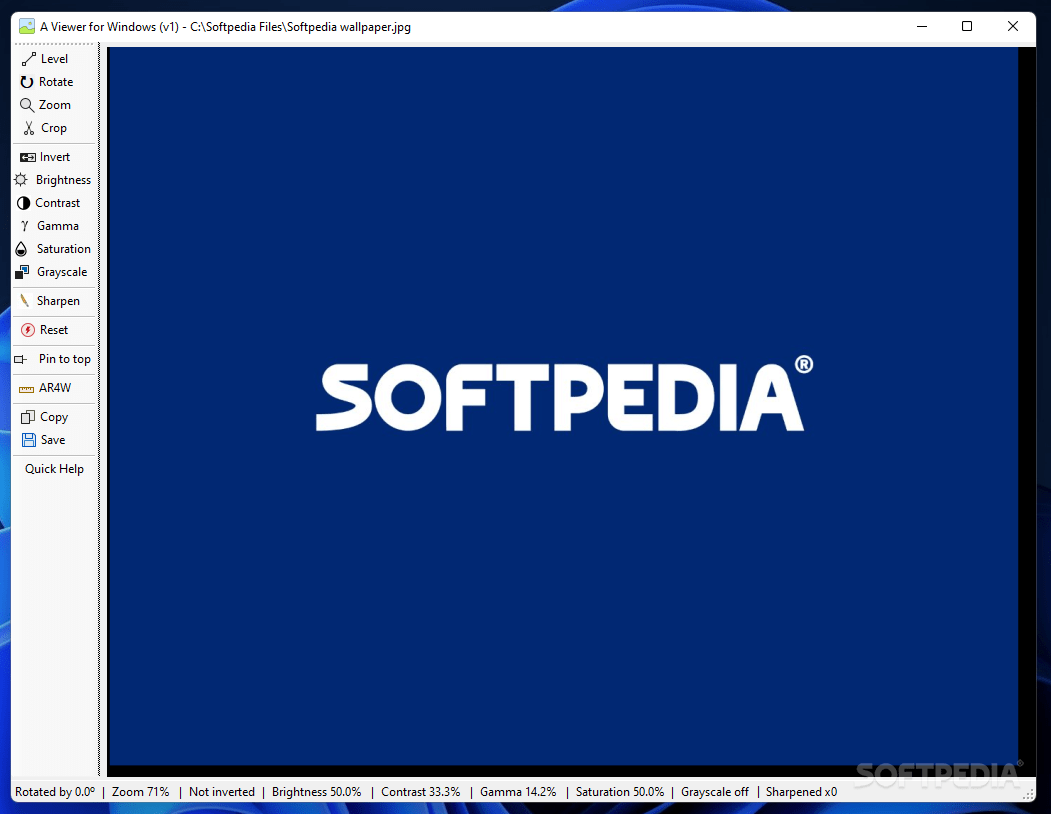Screen dimensions: 1051x814
Task: Click the Sharpen label
Action: 58,301
